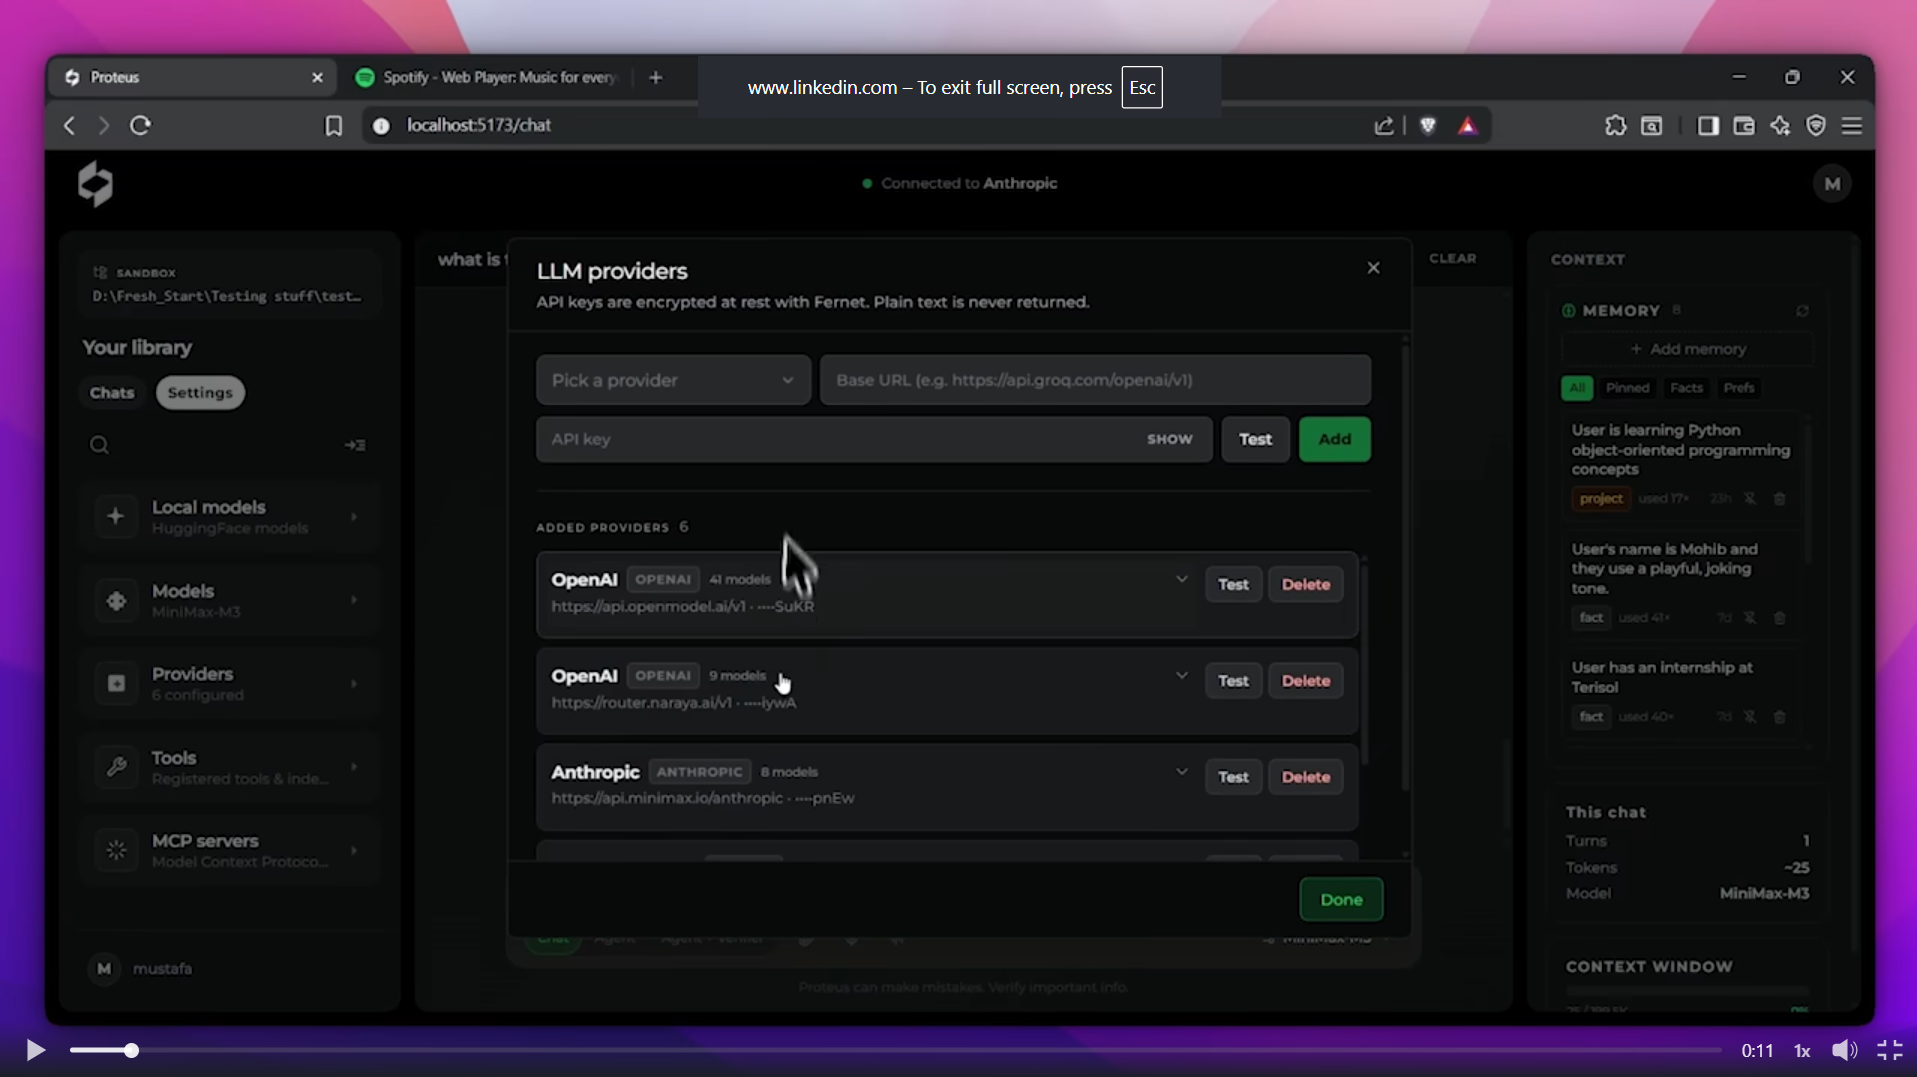View site information for localhost

tap(381, 126)
